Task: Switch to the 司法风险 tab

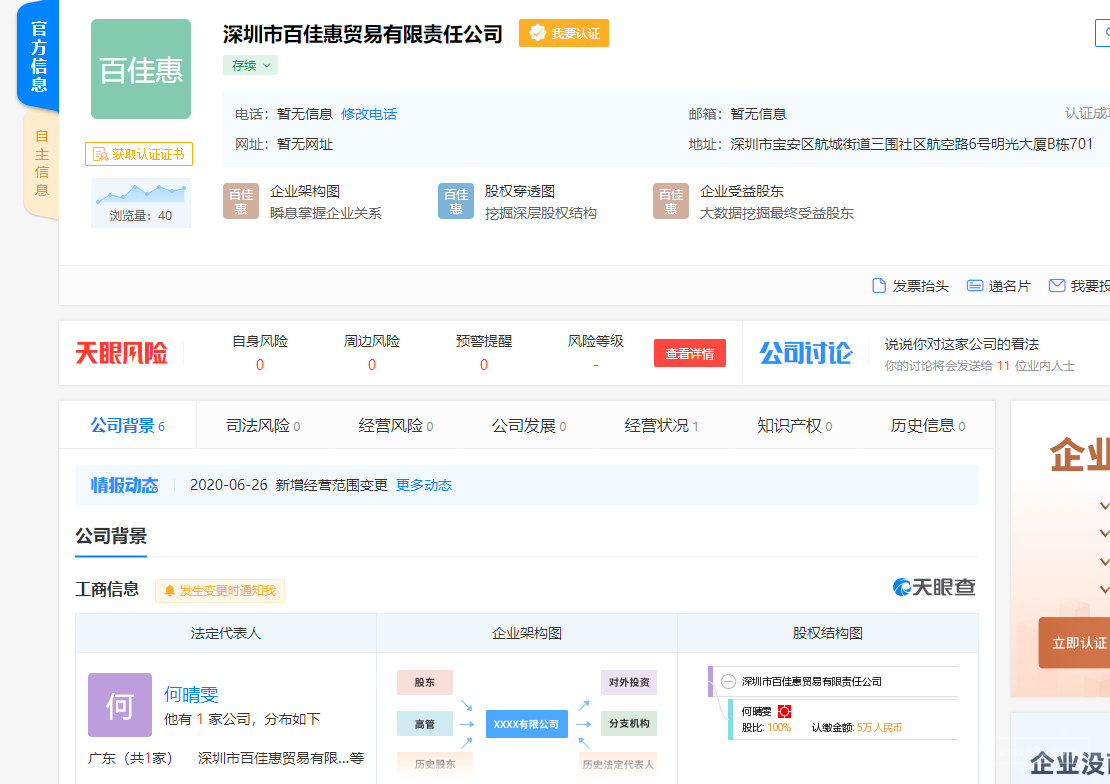Action: click(263, 426)
